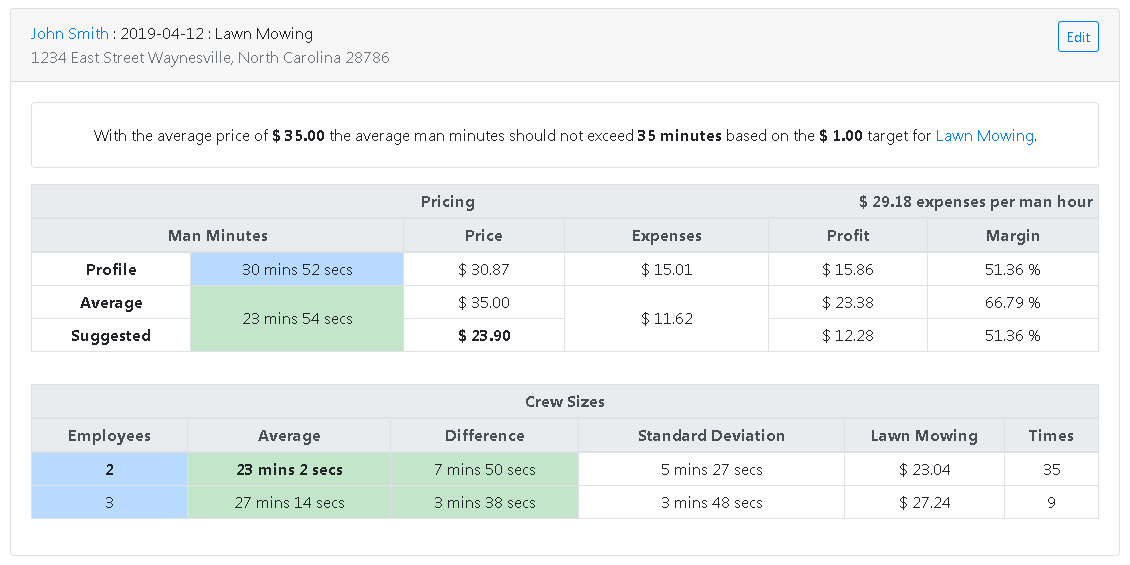Click the $ 27.24 Lawn Mowing value

tap(924, 503)
